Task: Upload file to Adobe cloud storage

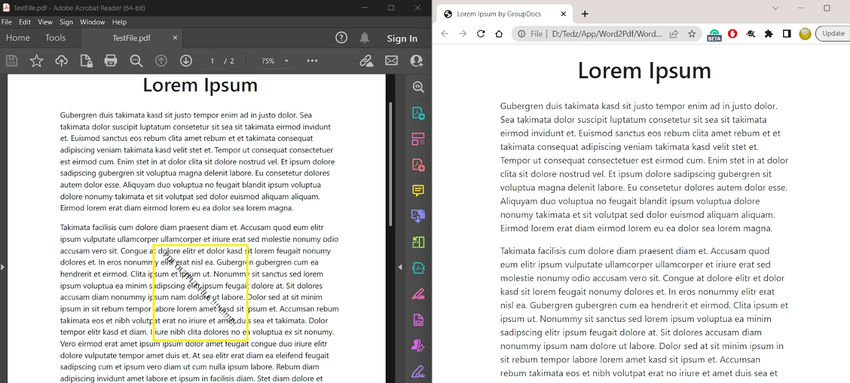Action: [61, 61]
